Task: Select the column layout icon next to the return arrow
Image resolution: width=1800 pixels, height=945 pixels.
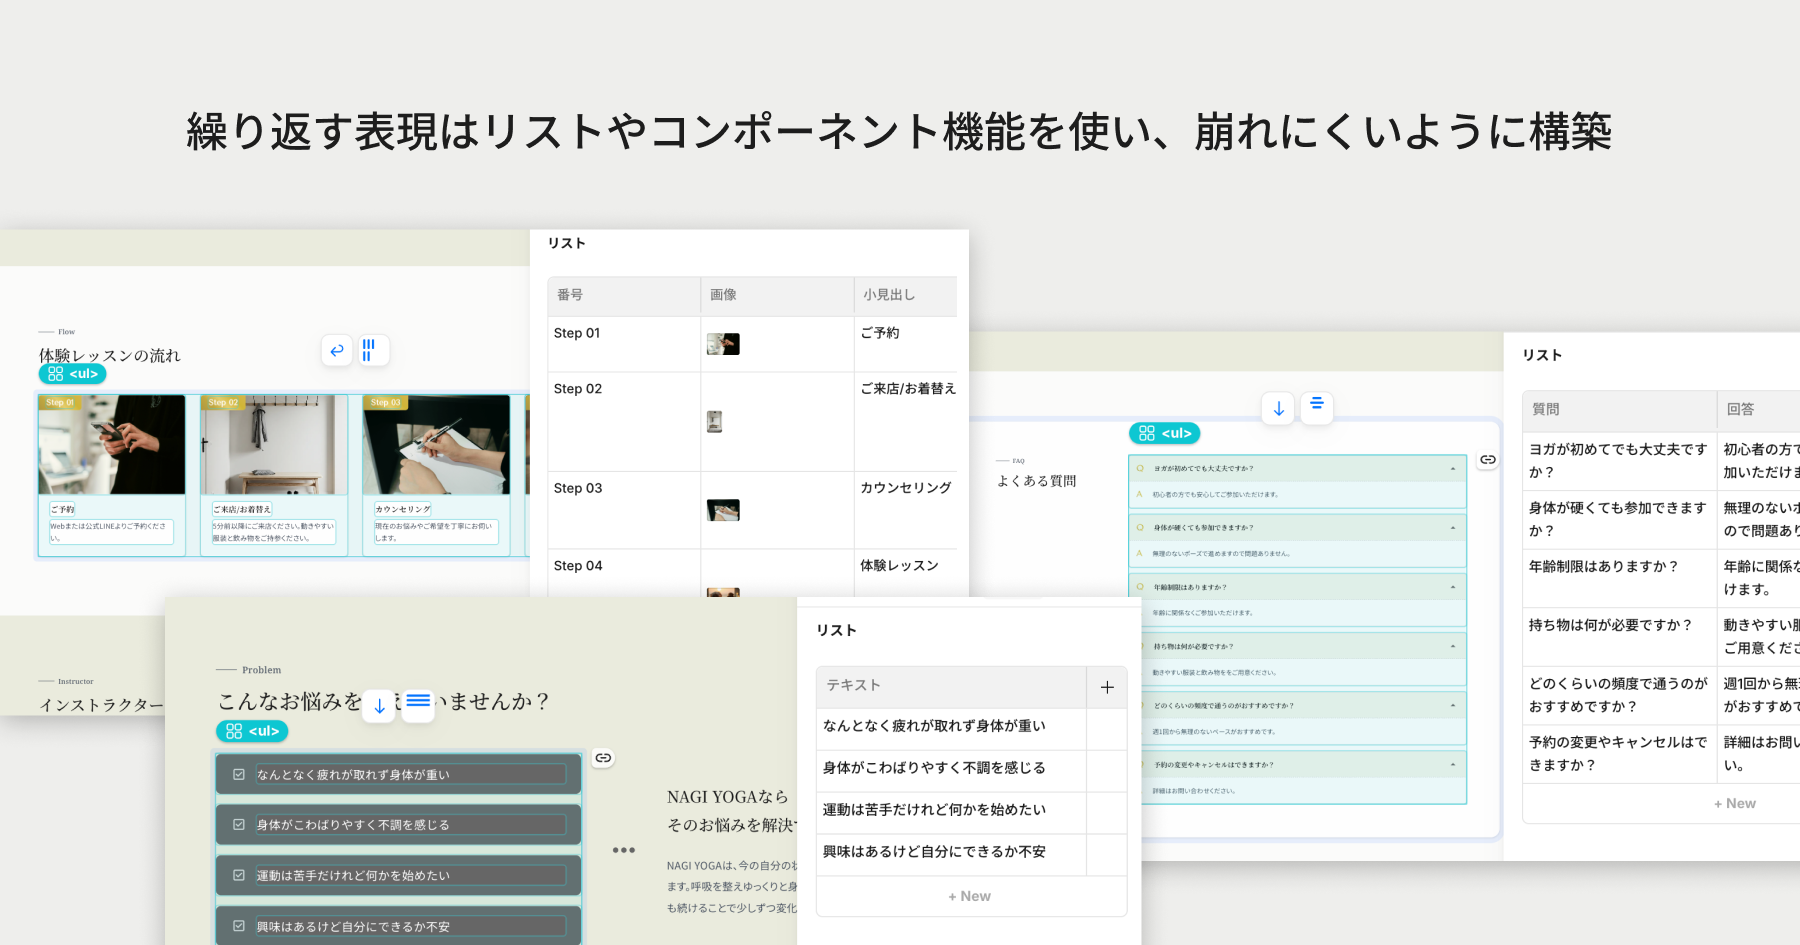Action: point(373,350)
